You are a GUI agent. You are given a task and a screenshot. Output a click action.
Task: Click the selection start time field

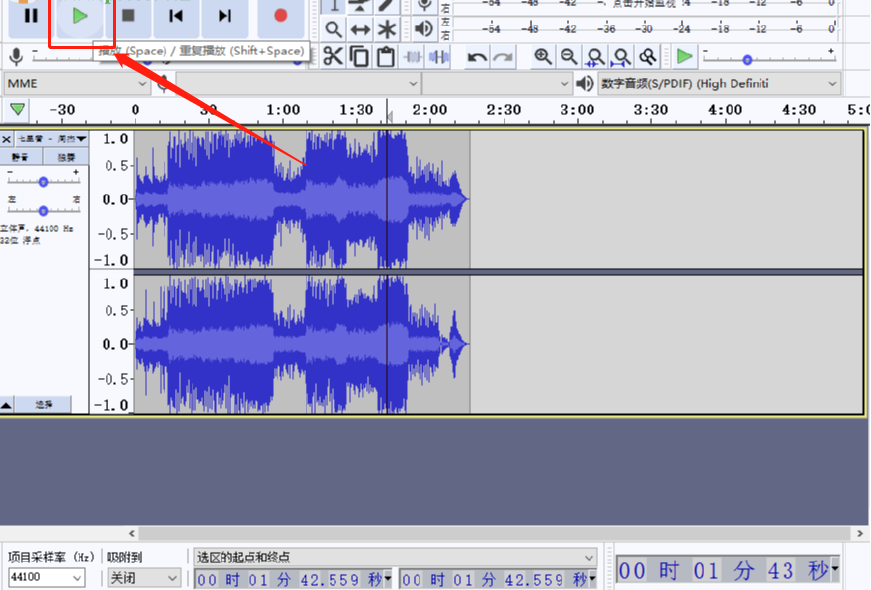[x=289, y=579]
